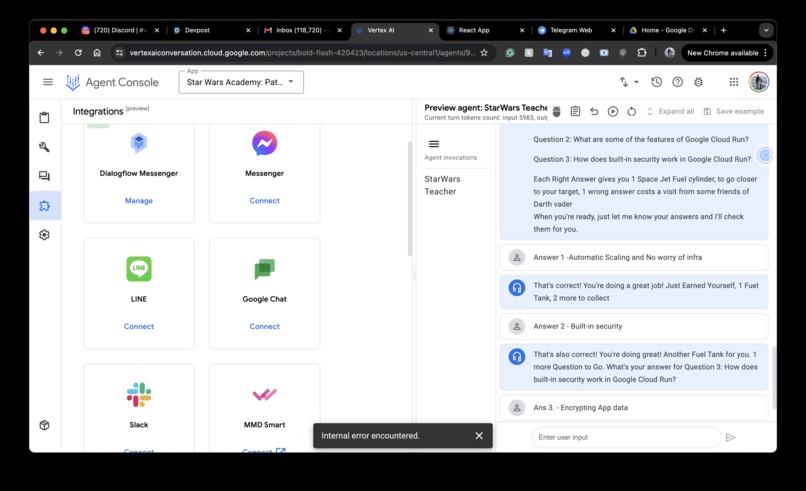Bookmark this page with the star icon

point(484,52)
